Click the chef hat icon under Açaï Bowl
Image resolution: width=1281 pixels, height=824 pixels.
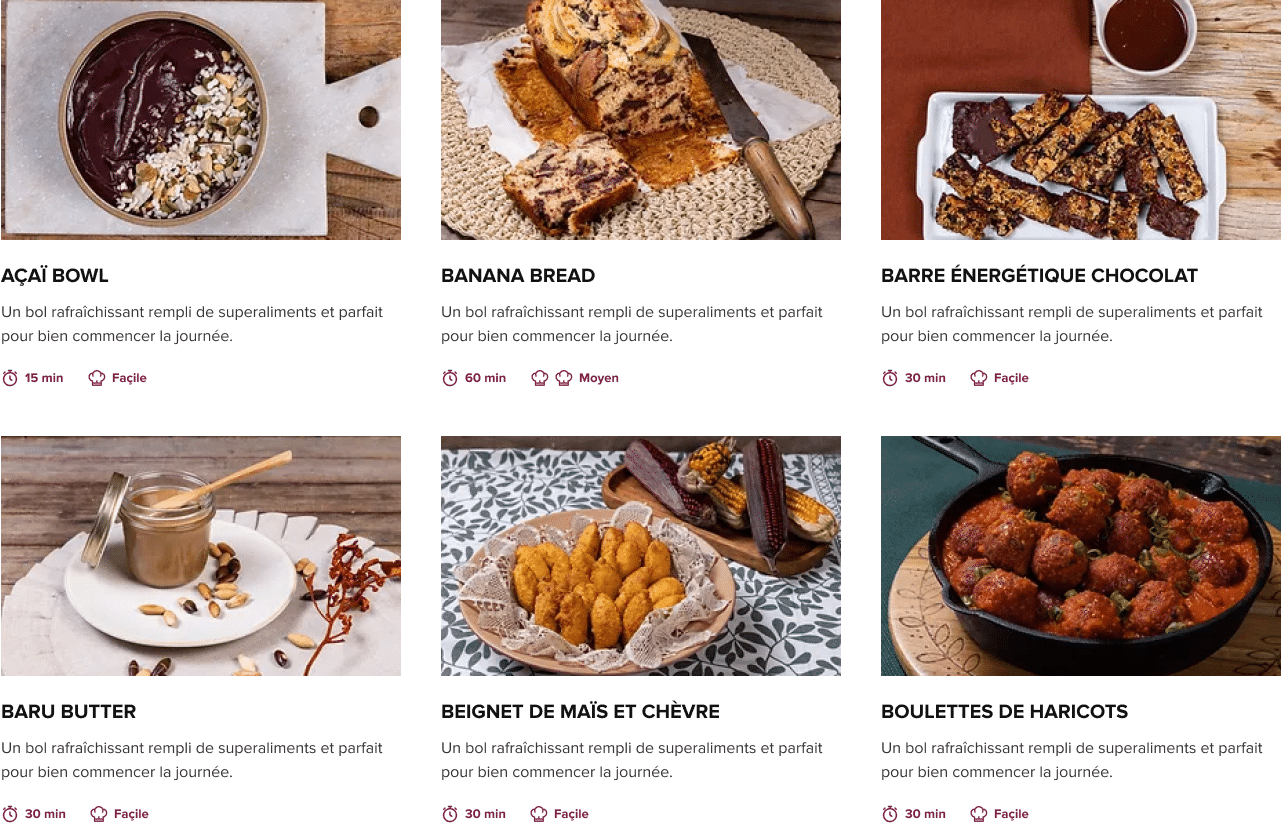(x=97, y=378)
